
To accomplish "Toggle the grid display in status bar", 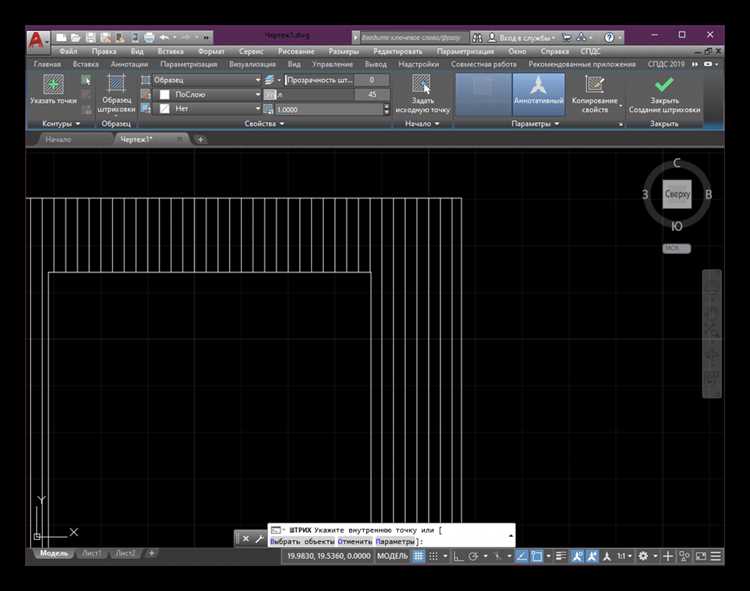I will click(x=419, y=556).
